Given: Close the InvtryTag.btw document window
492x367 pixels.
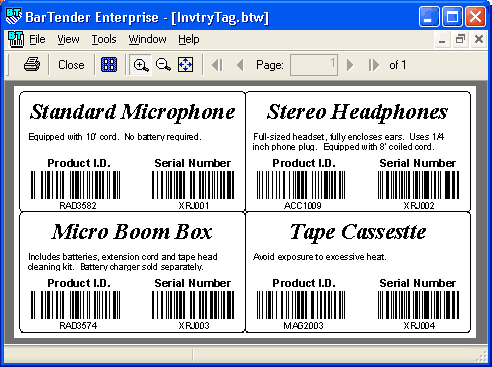Looking at the screenshot, I should (479, 39).
